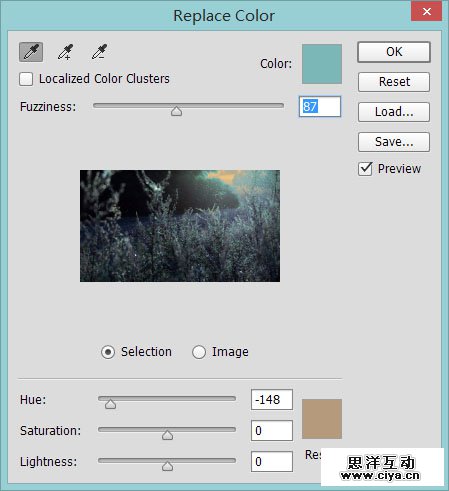The width and height of the screenshot is (449, 491).
Task: Click the OK button
Action: click(394, 52)
